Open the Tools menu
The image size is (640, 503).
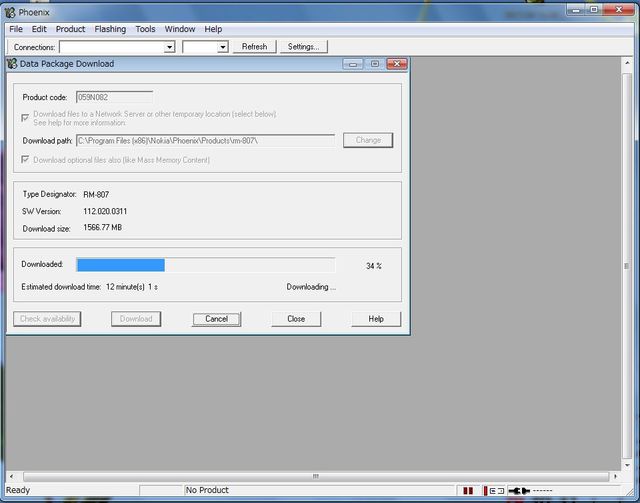pyautogui.click(x=145, y=29)
